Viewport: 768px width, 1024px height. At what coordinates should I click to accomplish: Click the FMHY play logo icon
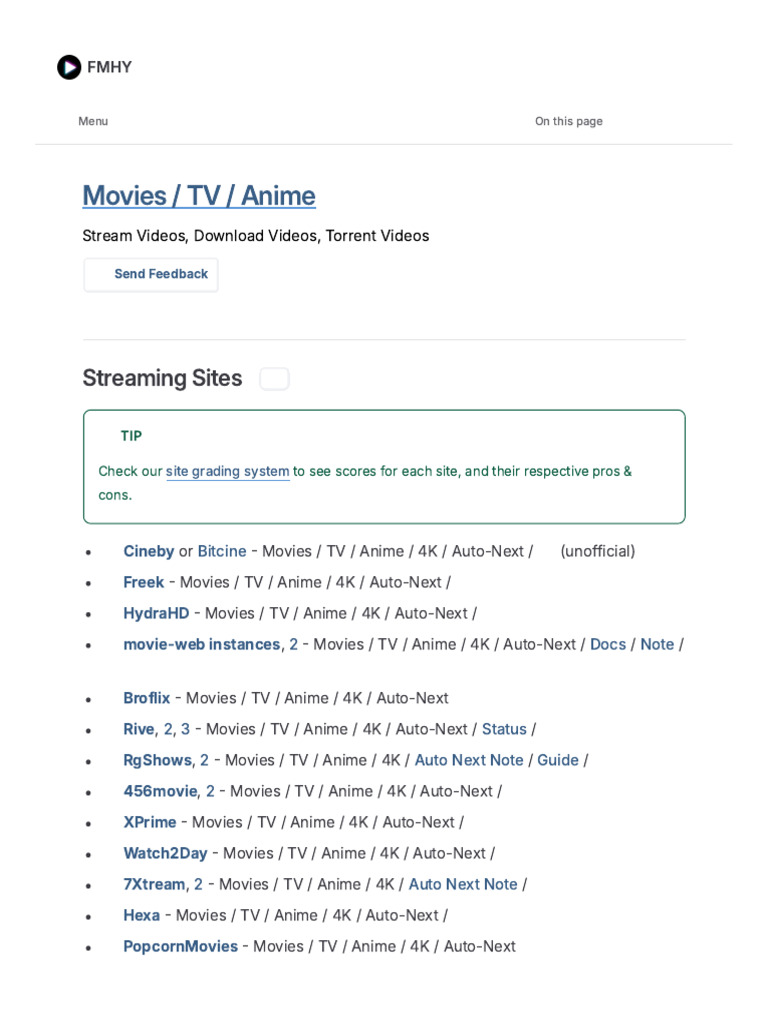pyautogui.click(x=69, y=67)
